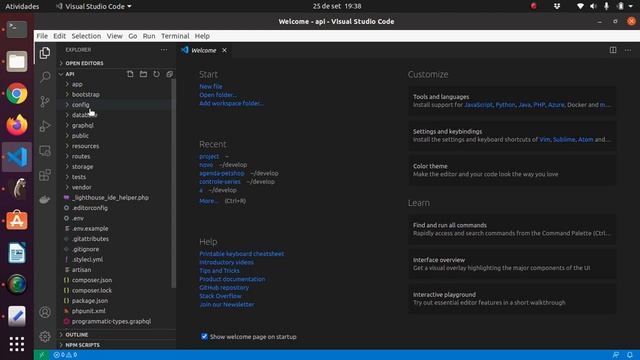Open the Accounts menu icon
640x360 pixels.
45,312
